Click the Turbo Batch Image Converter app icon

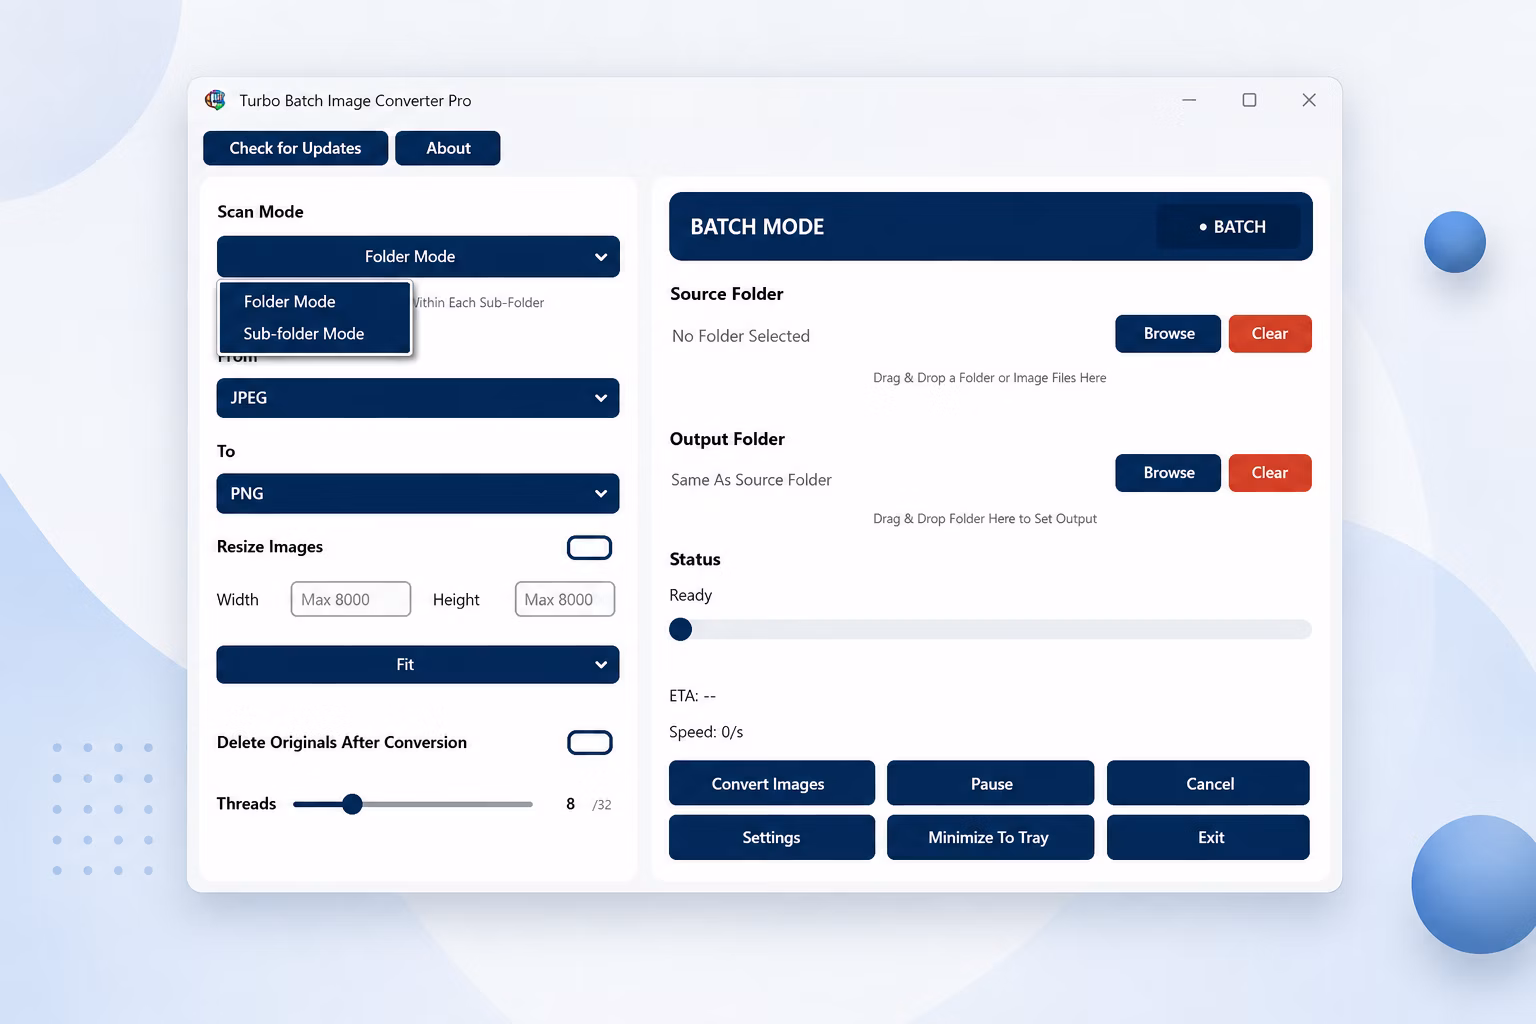click(x=215, y=100)
